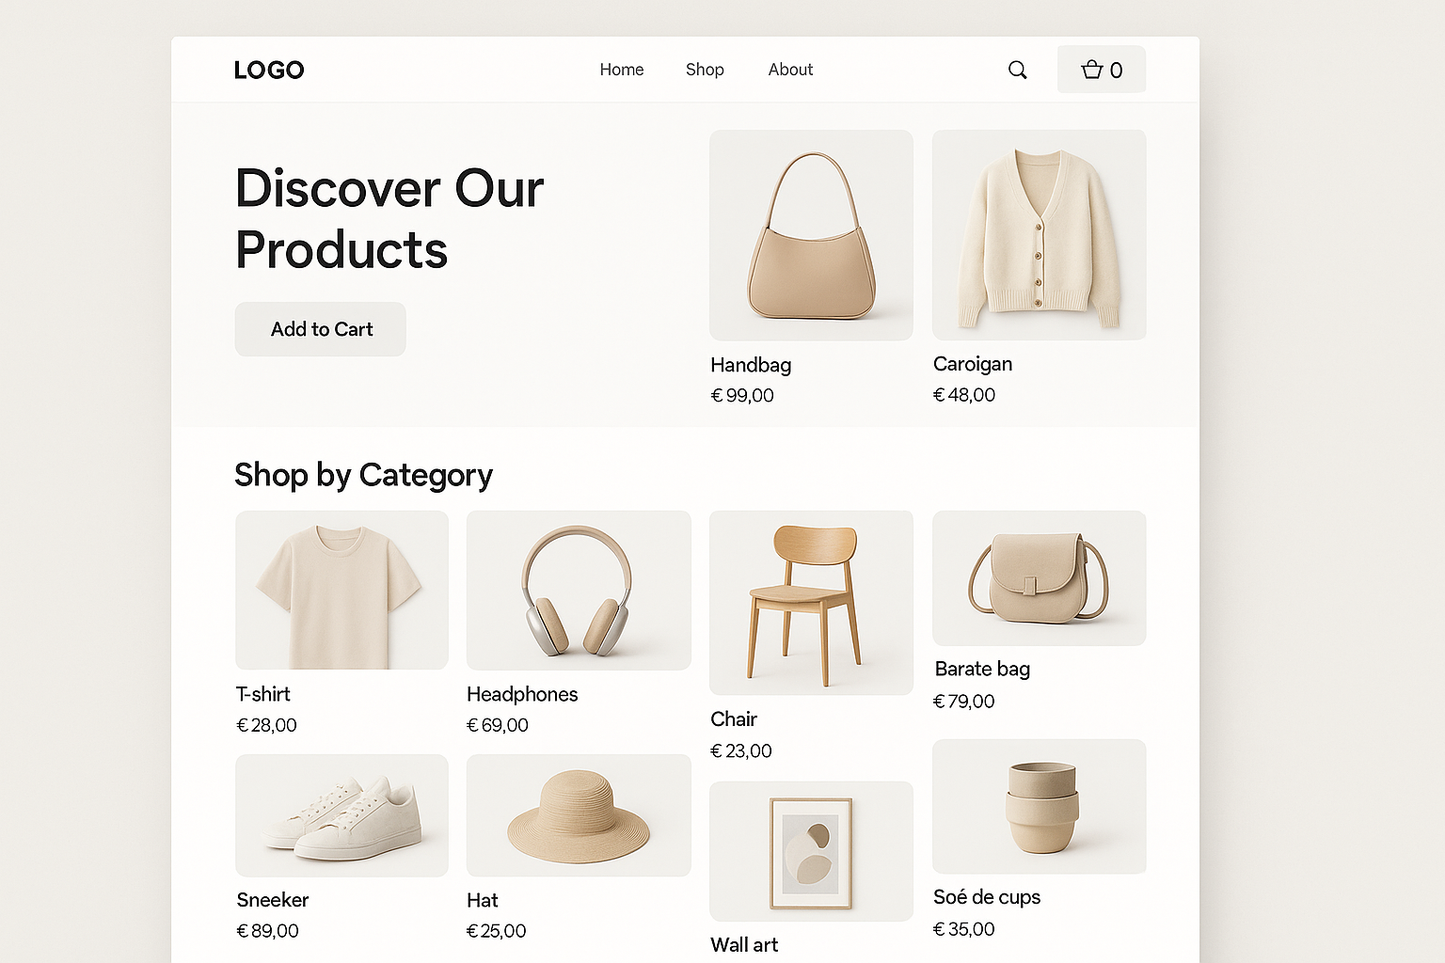The image size is (1445, 963).
Task: Click the LOGO in header
Action: [x=269, y=70]
